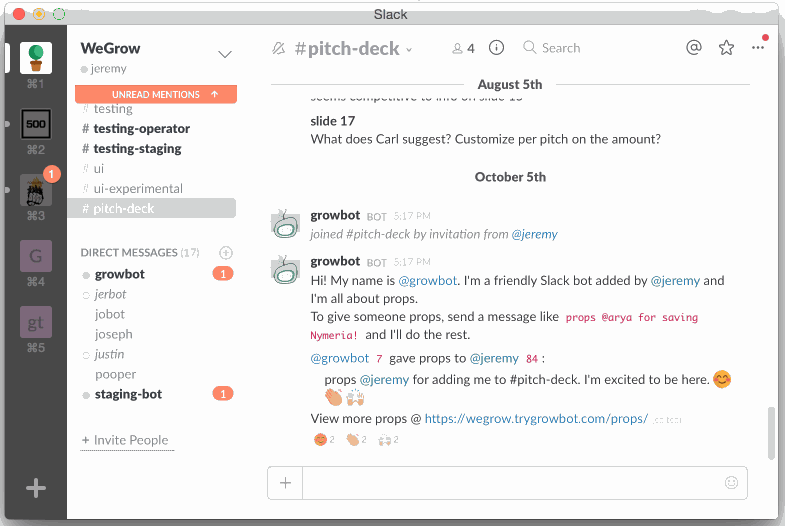This screenshot has width=785, height=526.
Task: Open the #pitch-deck channel dropdown arrow
Action: 409,50
